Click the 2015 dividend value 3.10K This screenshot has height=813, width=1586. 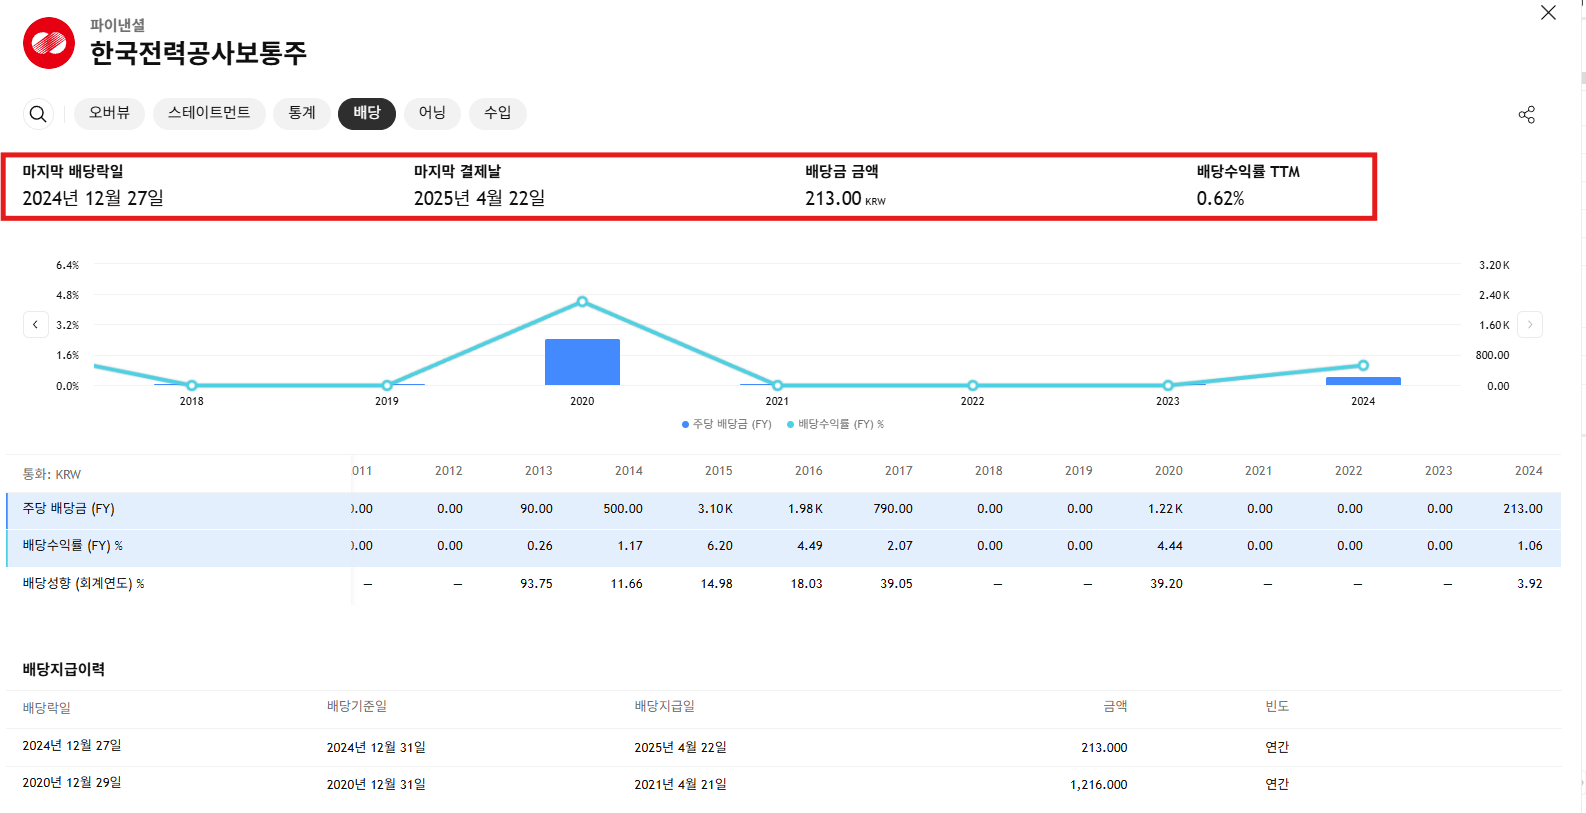click(715, 509)
